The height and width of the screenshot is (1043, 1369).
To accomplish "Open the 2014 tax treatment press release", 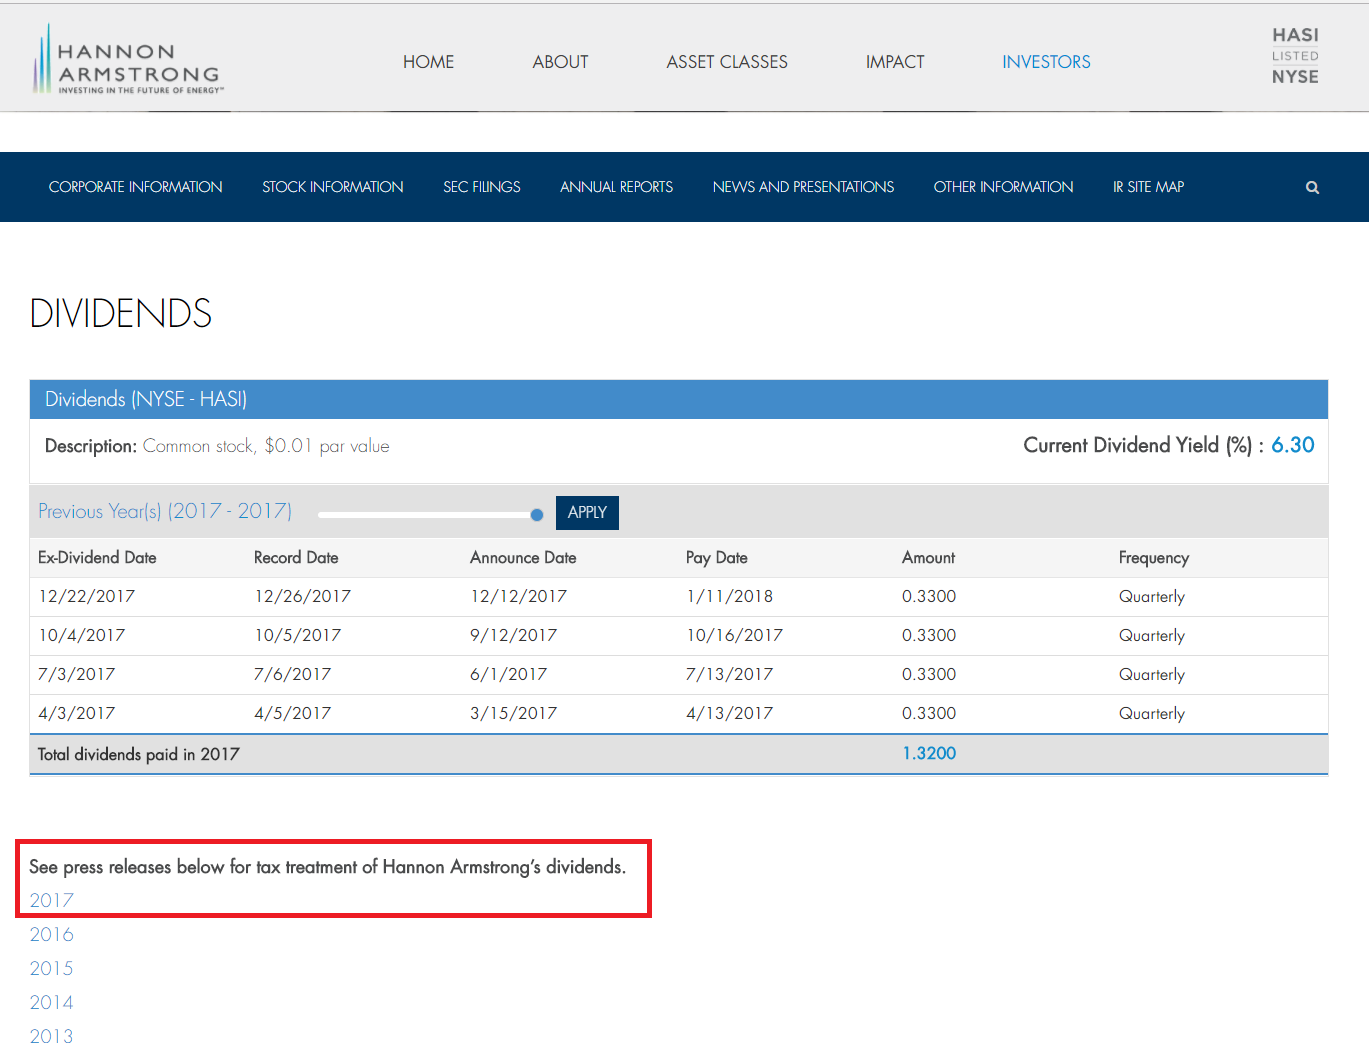I will pyautogui.click(x=51, y=1002).
